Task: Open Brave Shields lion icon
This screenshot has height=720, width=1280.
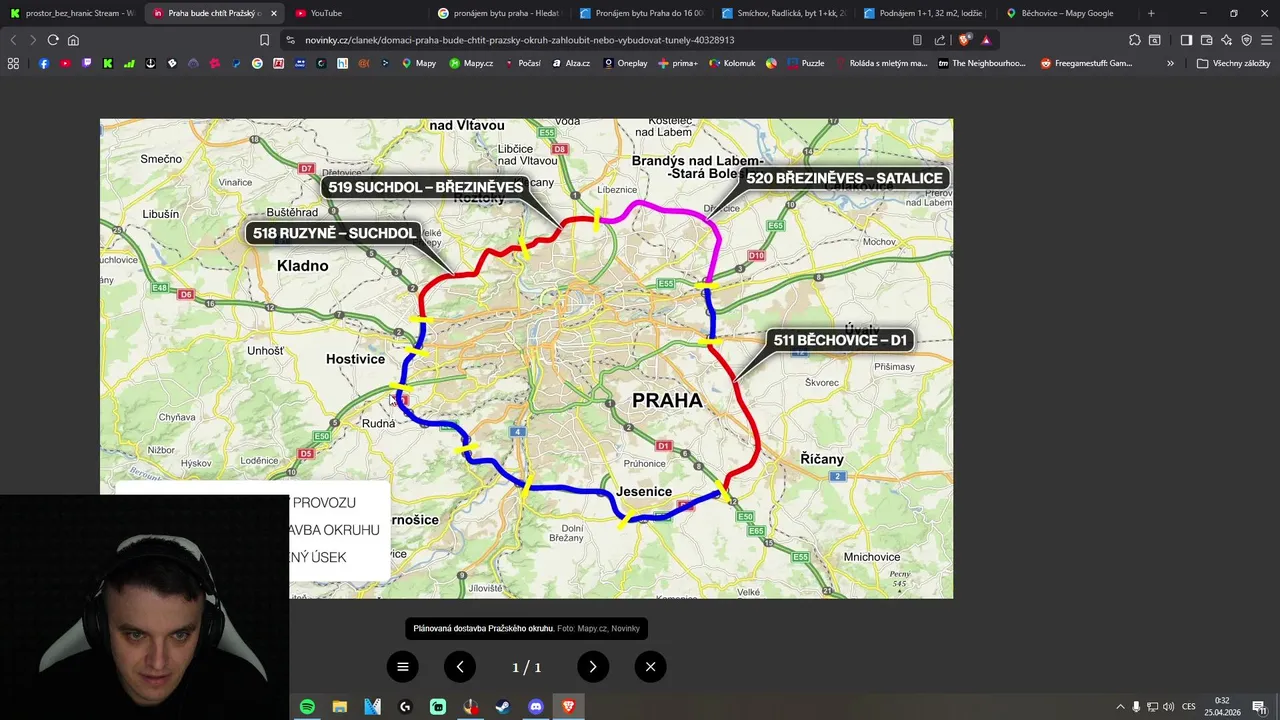Action: click(964, 40)
